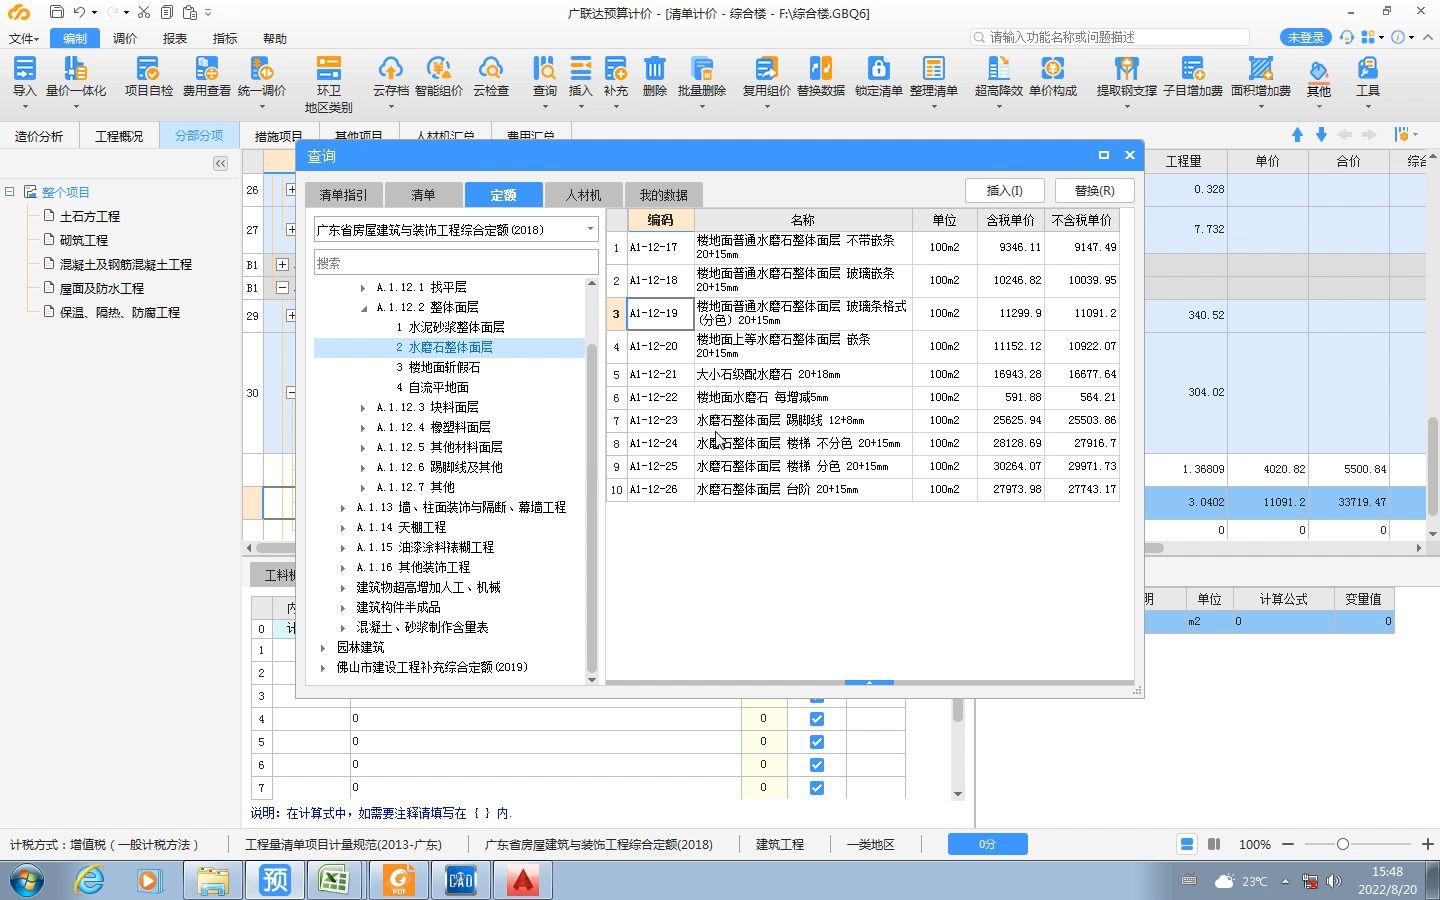Click the 搜索 search field in dialog
Screen dimensions: 1440x900
click(x=456, y=263)
